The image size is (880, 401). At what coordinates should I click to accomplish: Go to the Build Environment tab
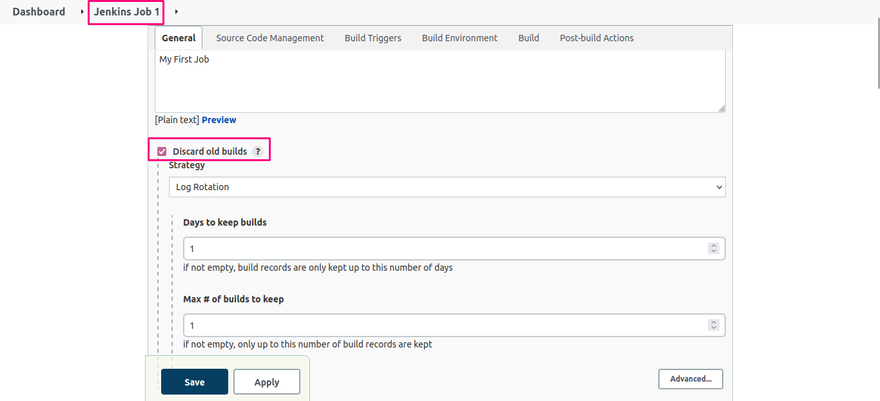pos(460,38)
